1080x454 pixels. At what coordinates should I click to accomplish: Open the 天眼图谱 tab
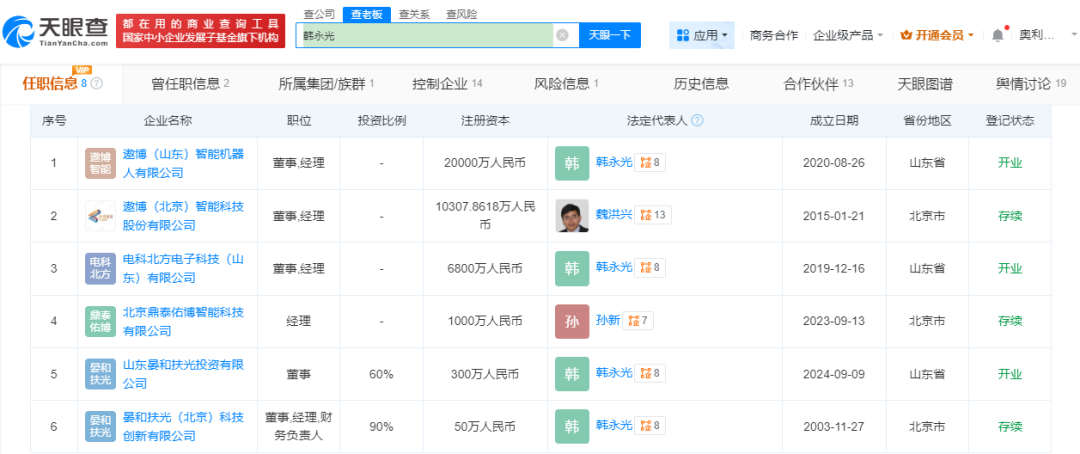(925, 84)
